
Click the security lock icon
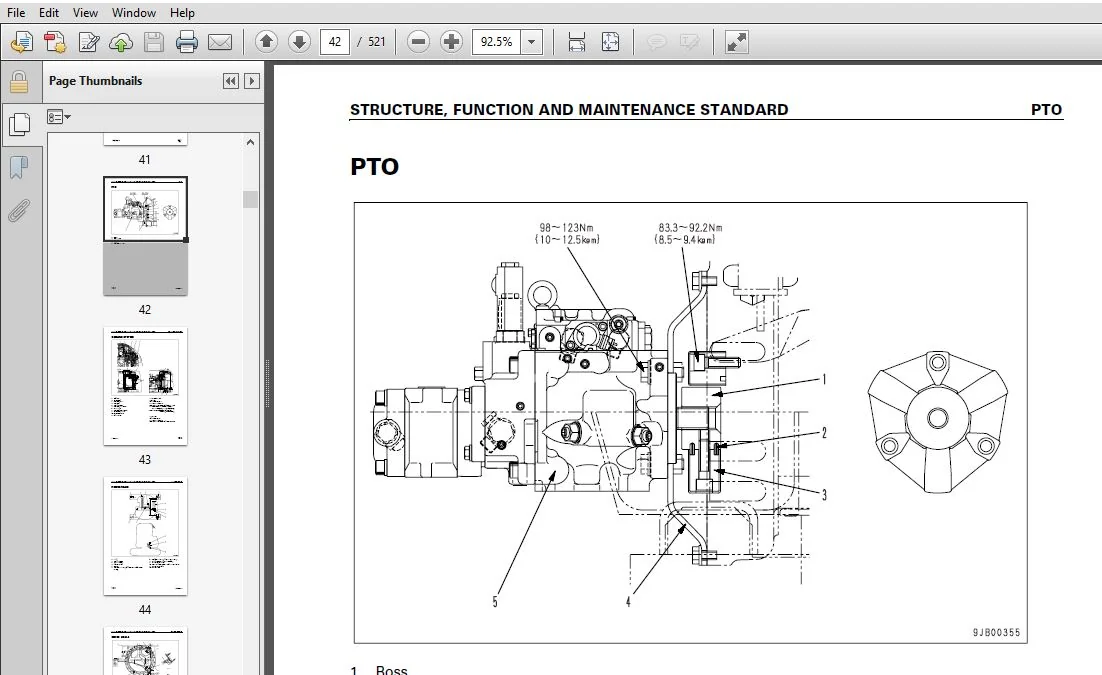point(19,82)
